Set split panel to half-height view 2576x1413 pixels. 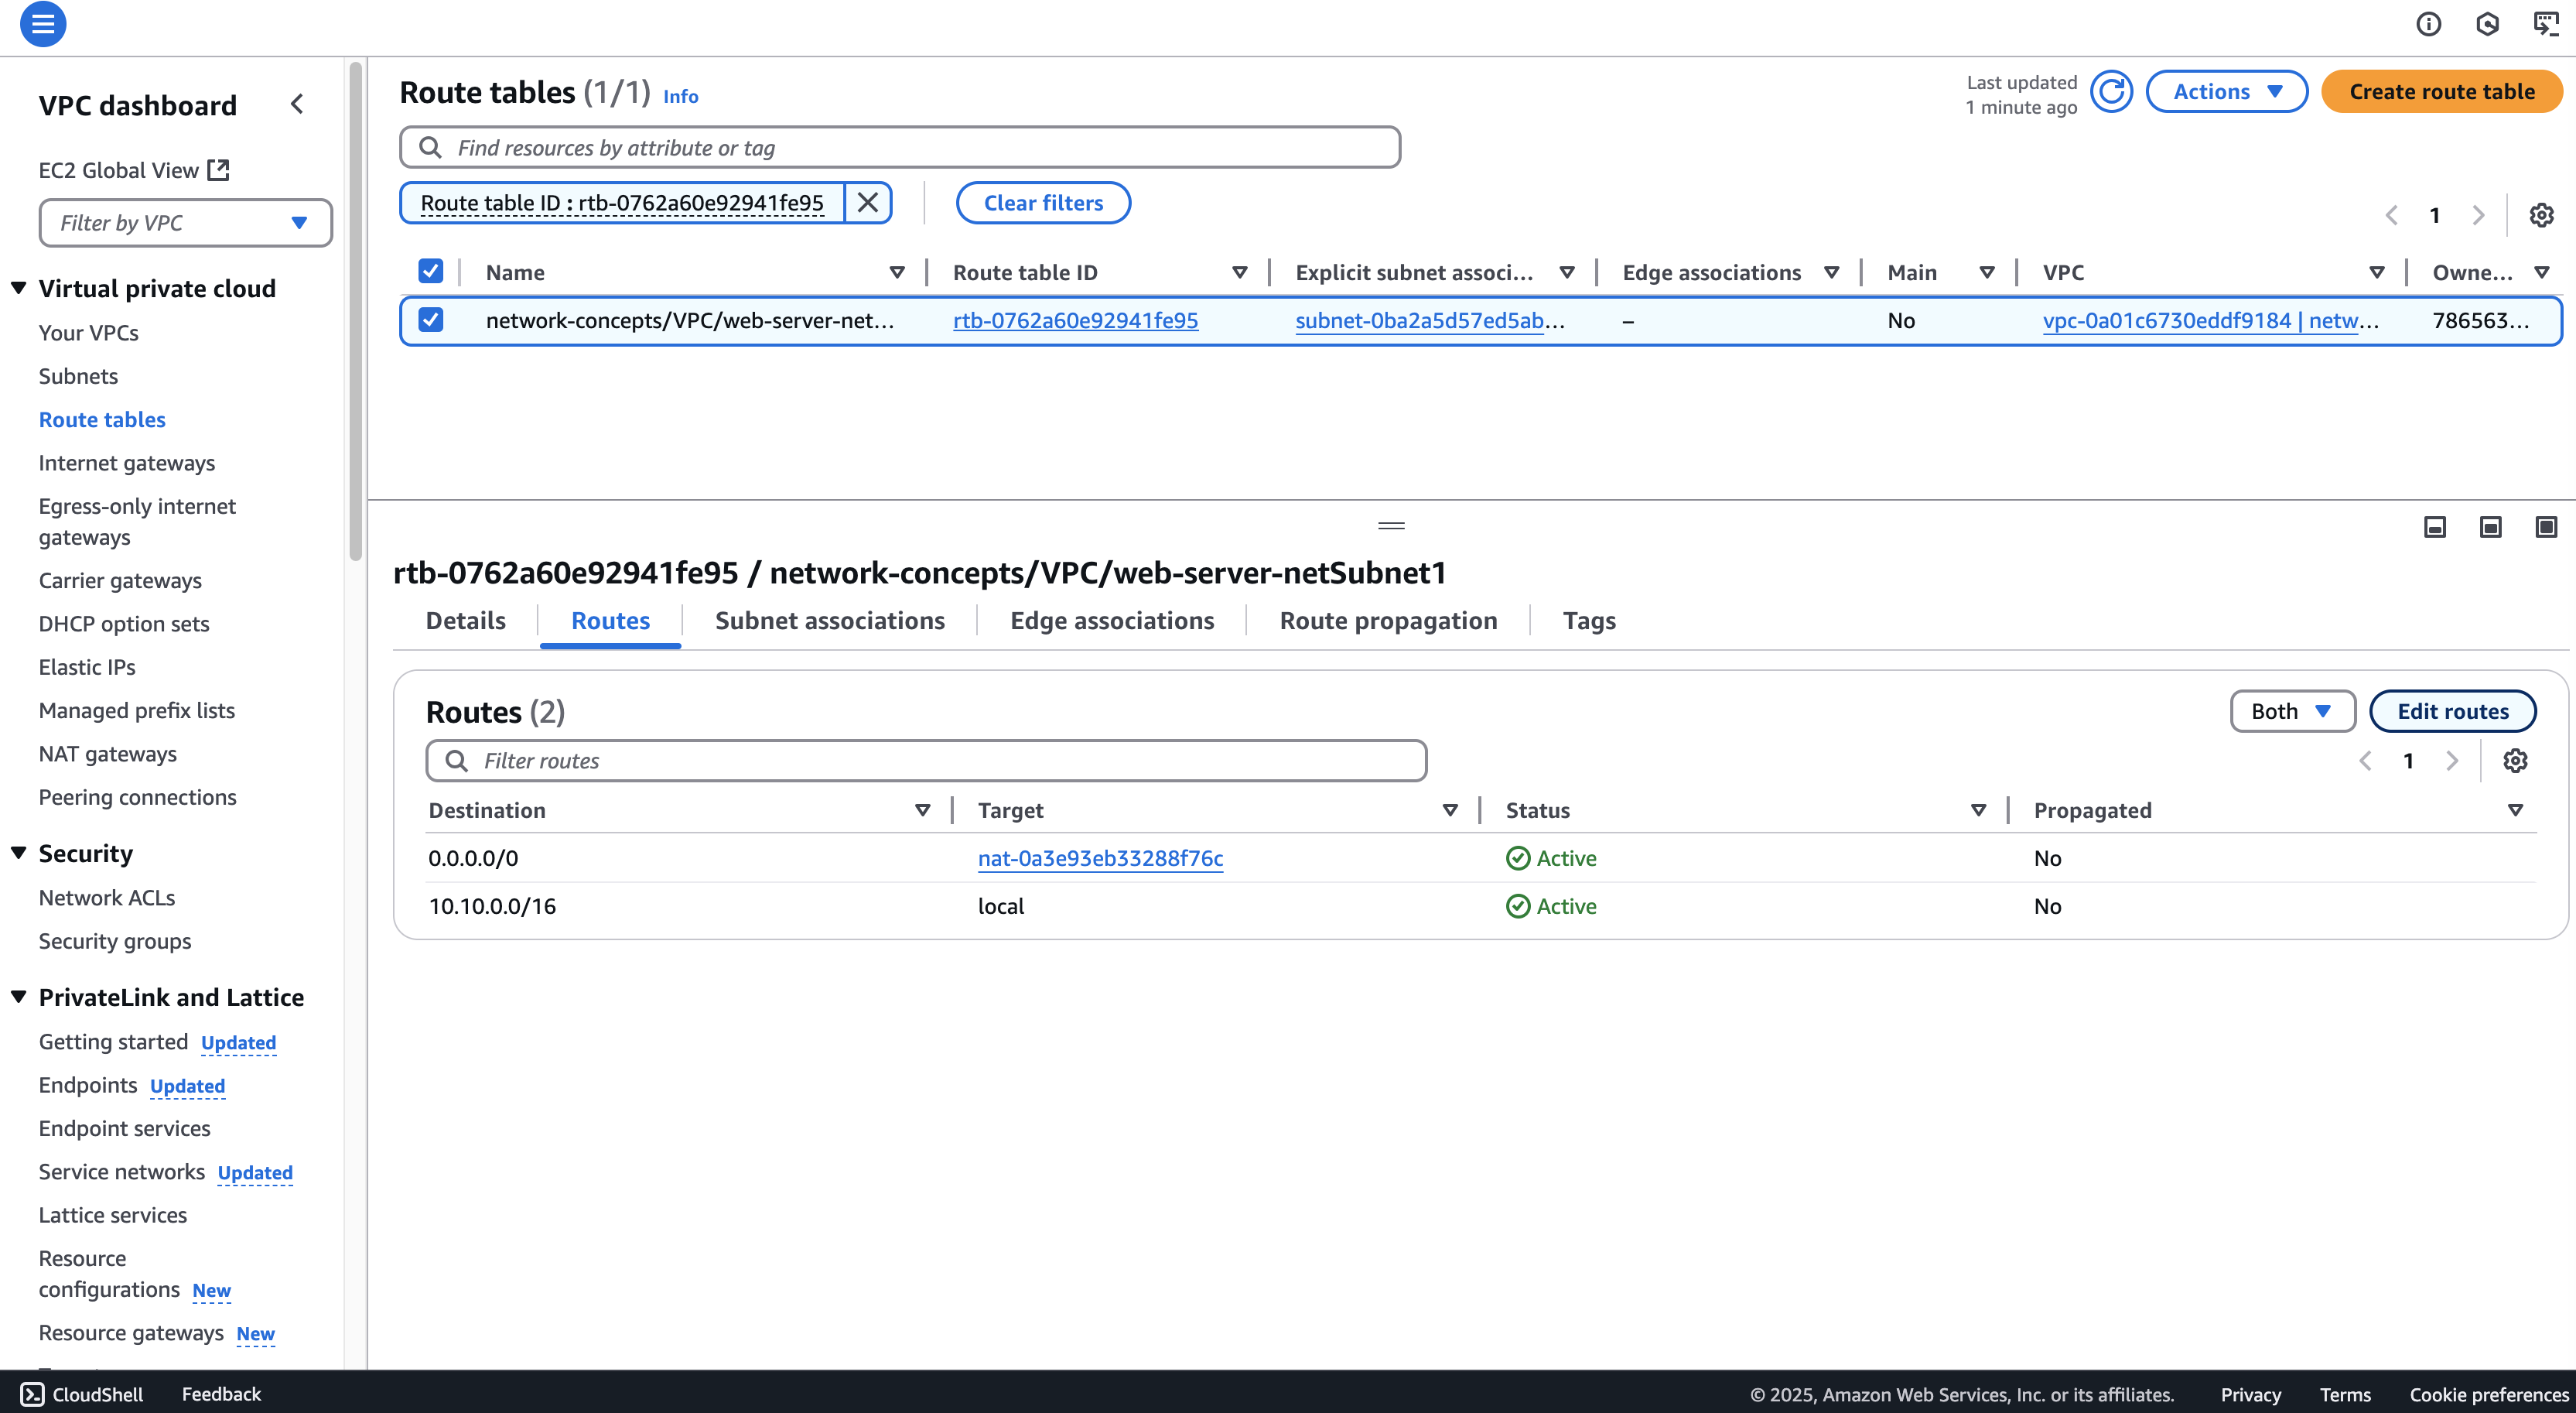(x=2490, y=527)
